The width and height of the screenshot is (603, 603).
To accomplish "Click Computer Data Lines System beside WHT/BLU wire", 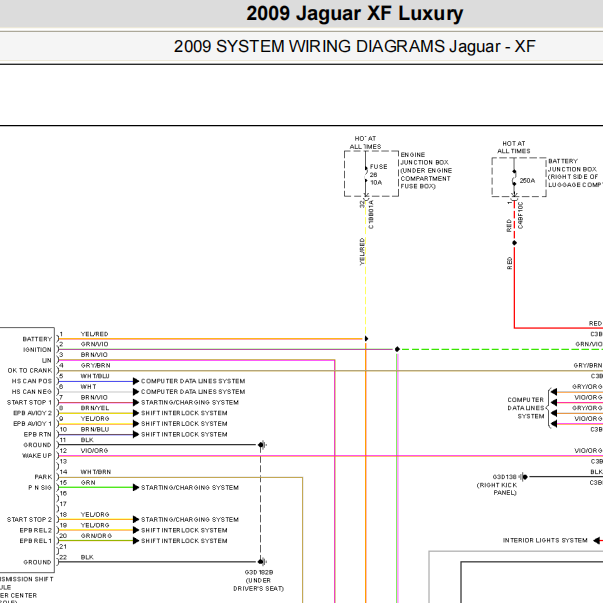I will click(x=192, y=381).
